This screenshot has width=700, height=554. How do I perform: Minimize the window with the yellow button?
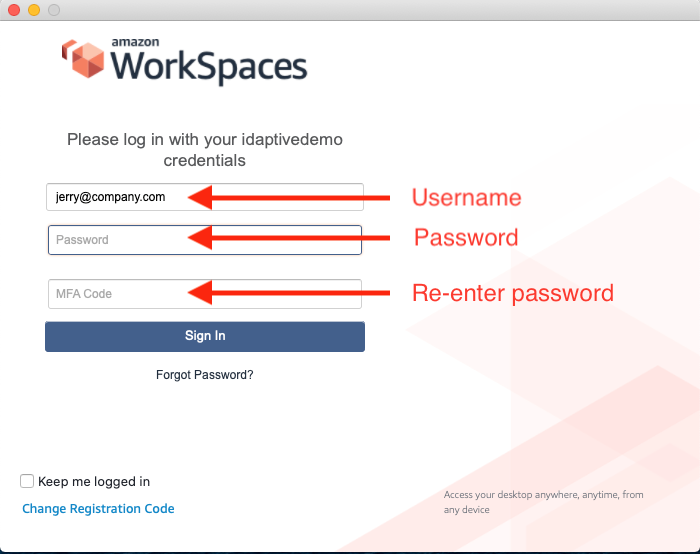pyautogui.click(x=33, y=10)
